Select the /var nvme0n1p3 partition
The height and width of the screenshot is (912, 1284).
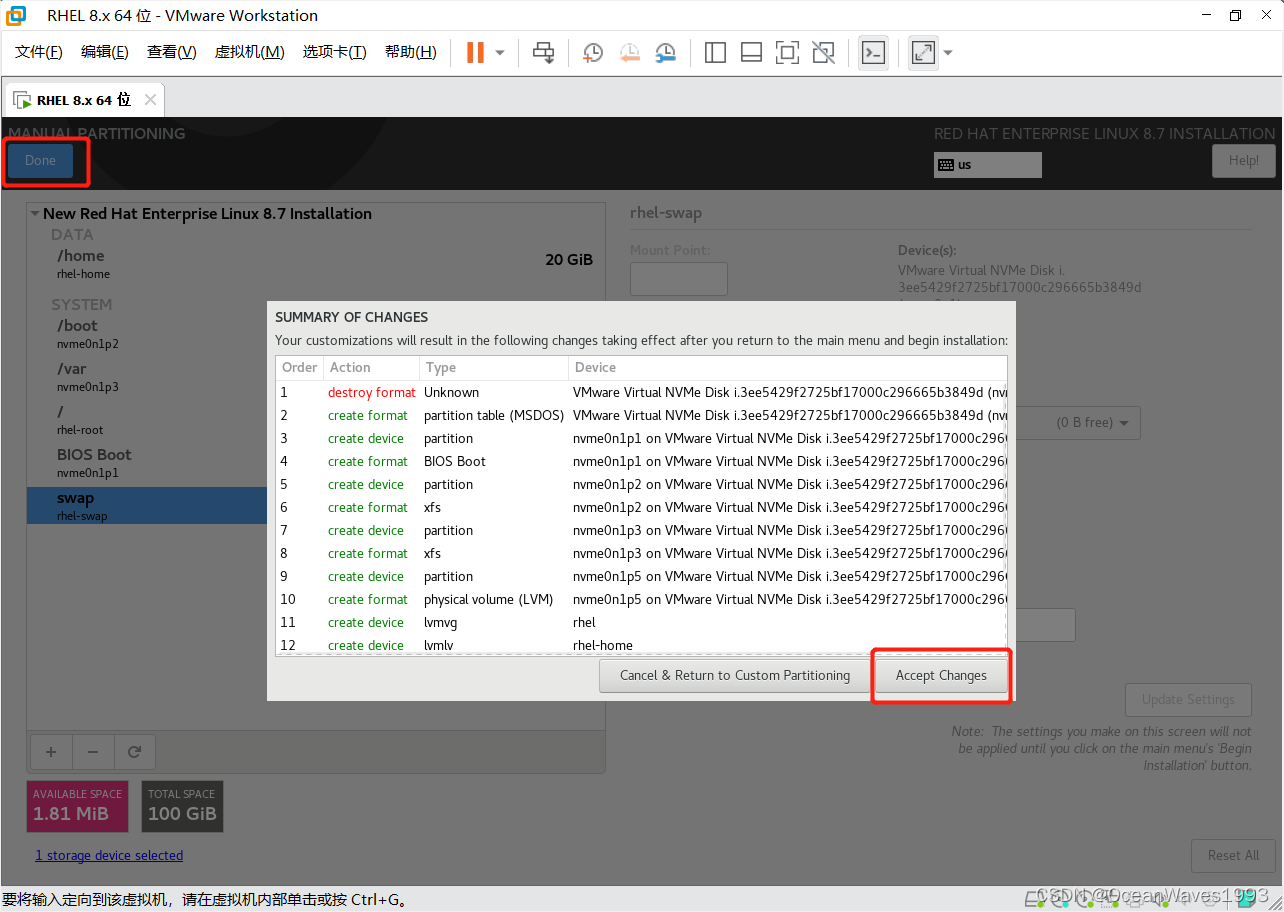(x=316, y=377)
